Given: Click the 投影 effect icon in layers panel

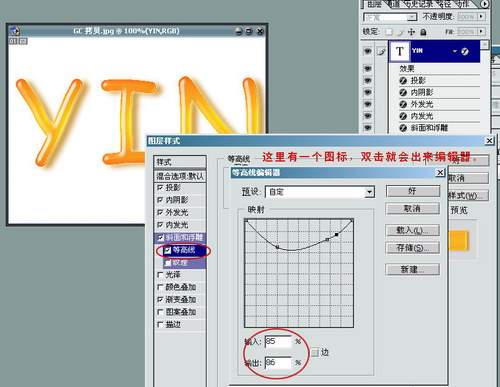Looking at the screenshot, I should point(403,80).
